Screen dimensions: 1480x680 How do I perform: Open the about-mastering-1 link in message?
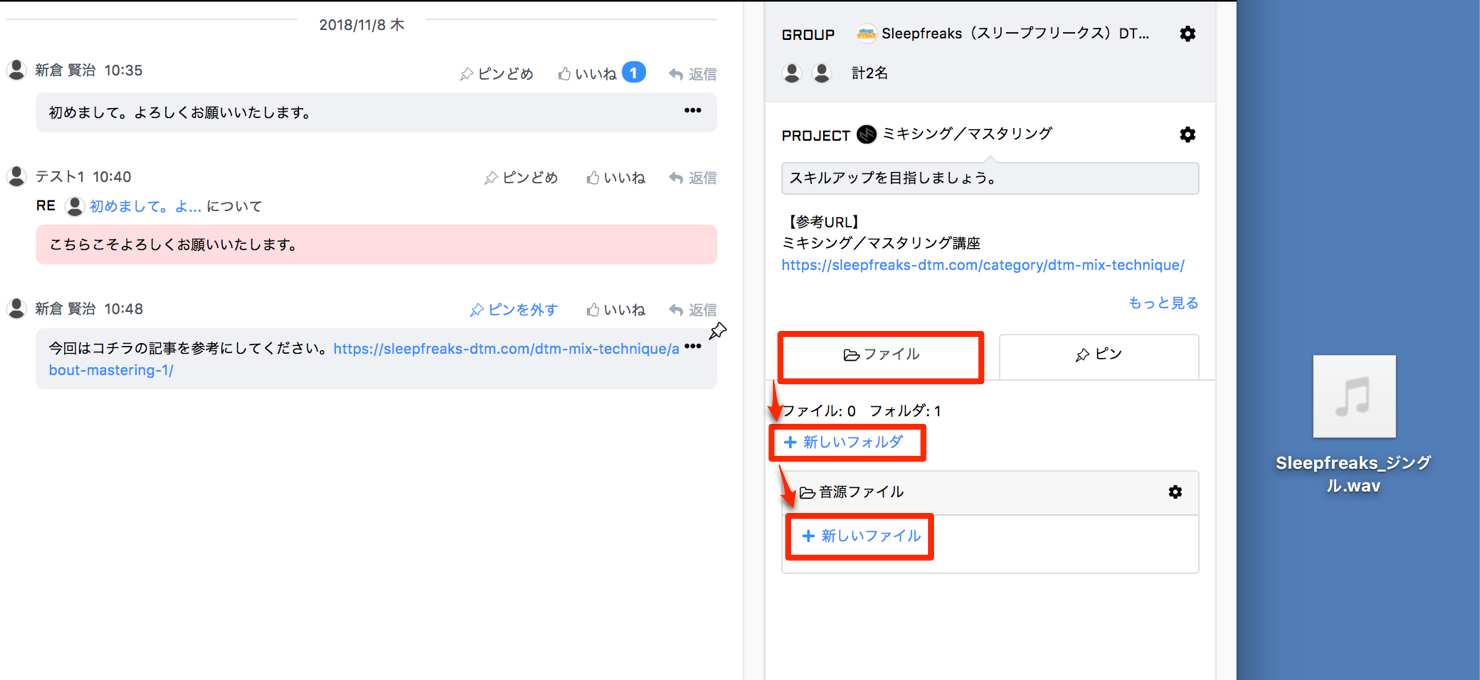pyautogui.click(x=364, y=359)
